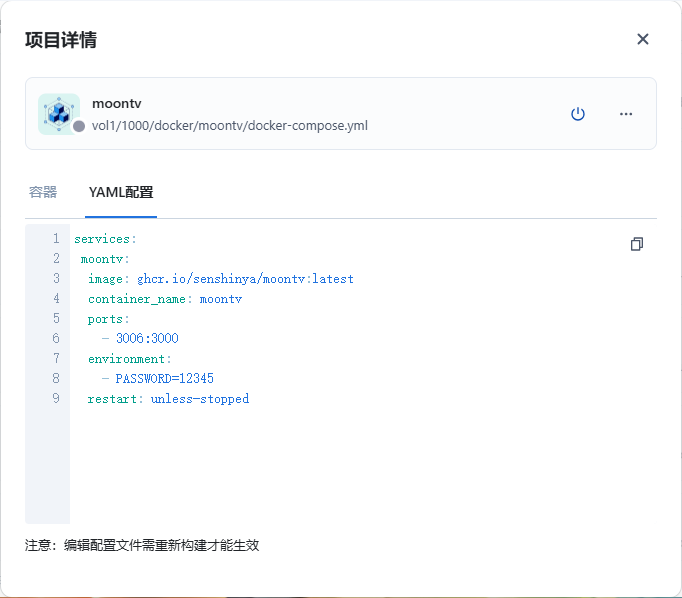Click the 注意 note about rebuilding

click(x=142, y=545)
